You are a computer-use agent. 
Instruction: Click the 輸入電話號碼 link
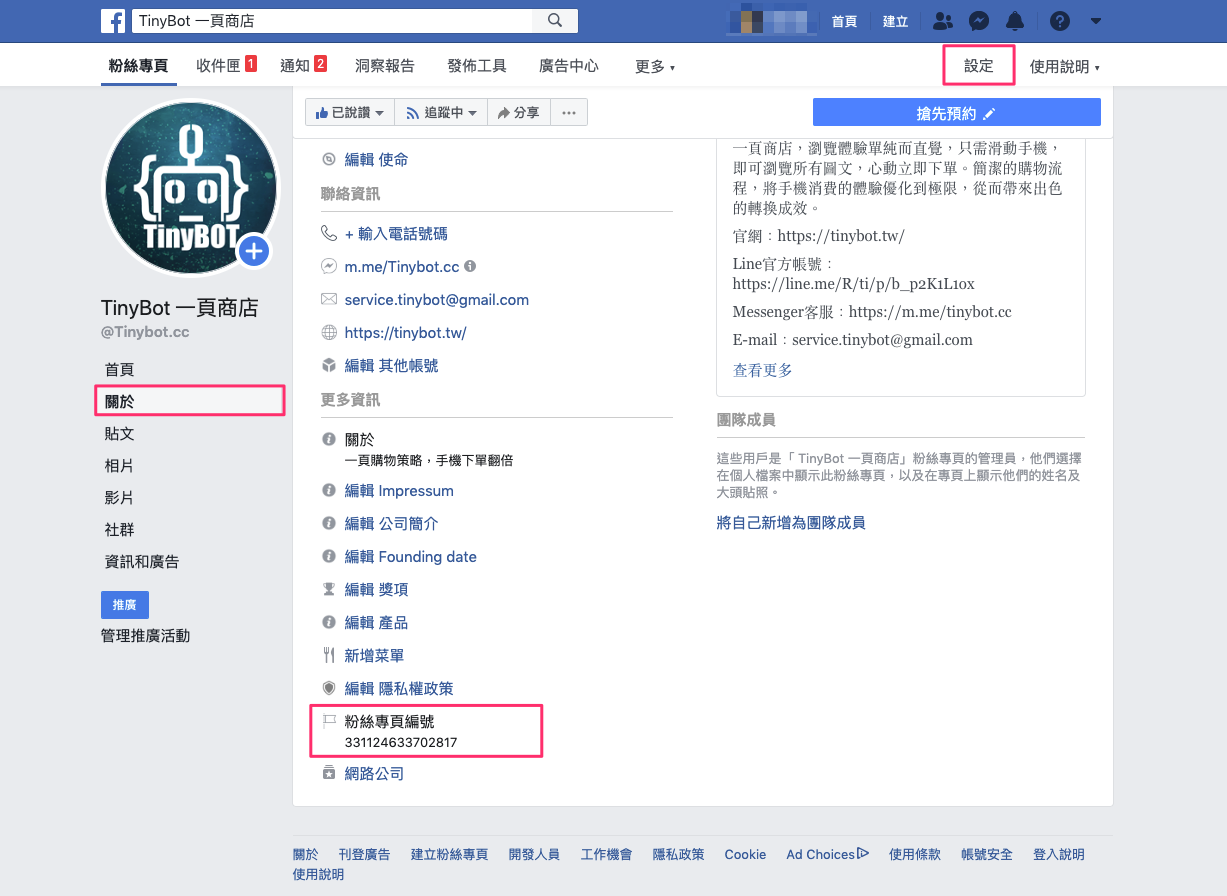click(x=396, y=233)
